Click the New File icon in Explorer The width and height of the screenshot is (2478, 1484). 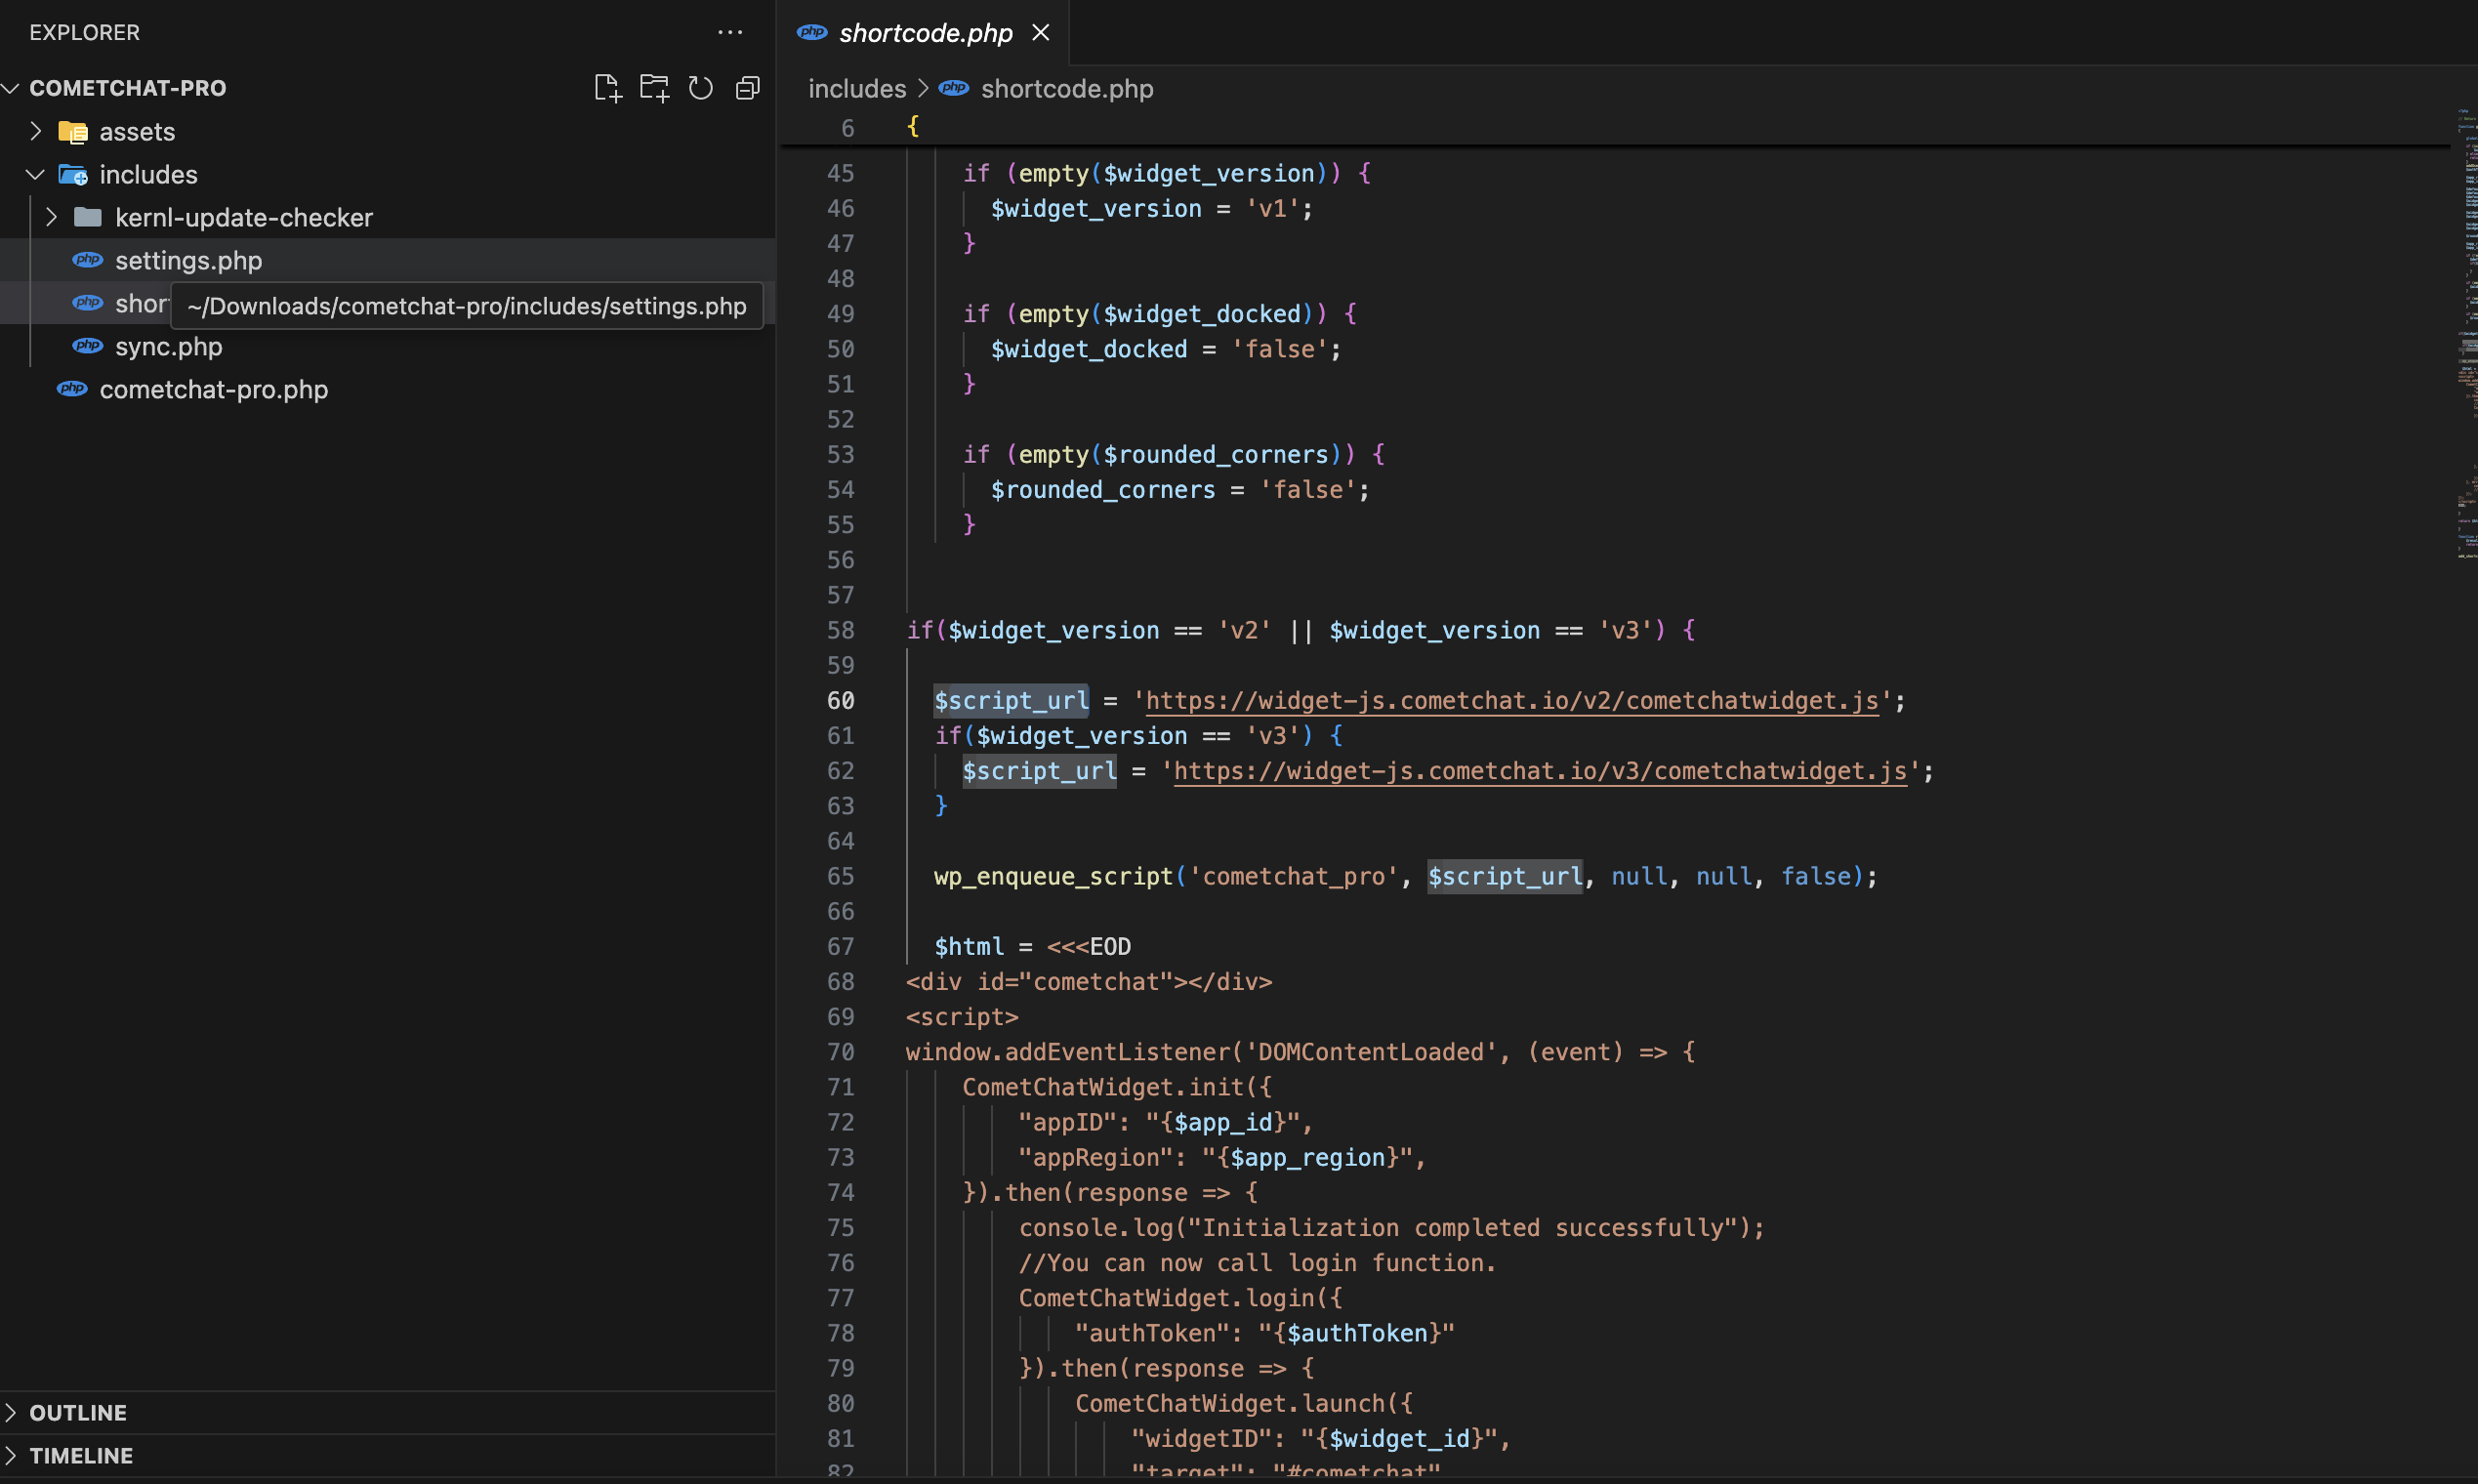607,88
